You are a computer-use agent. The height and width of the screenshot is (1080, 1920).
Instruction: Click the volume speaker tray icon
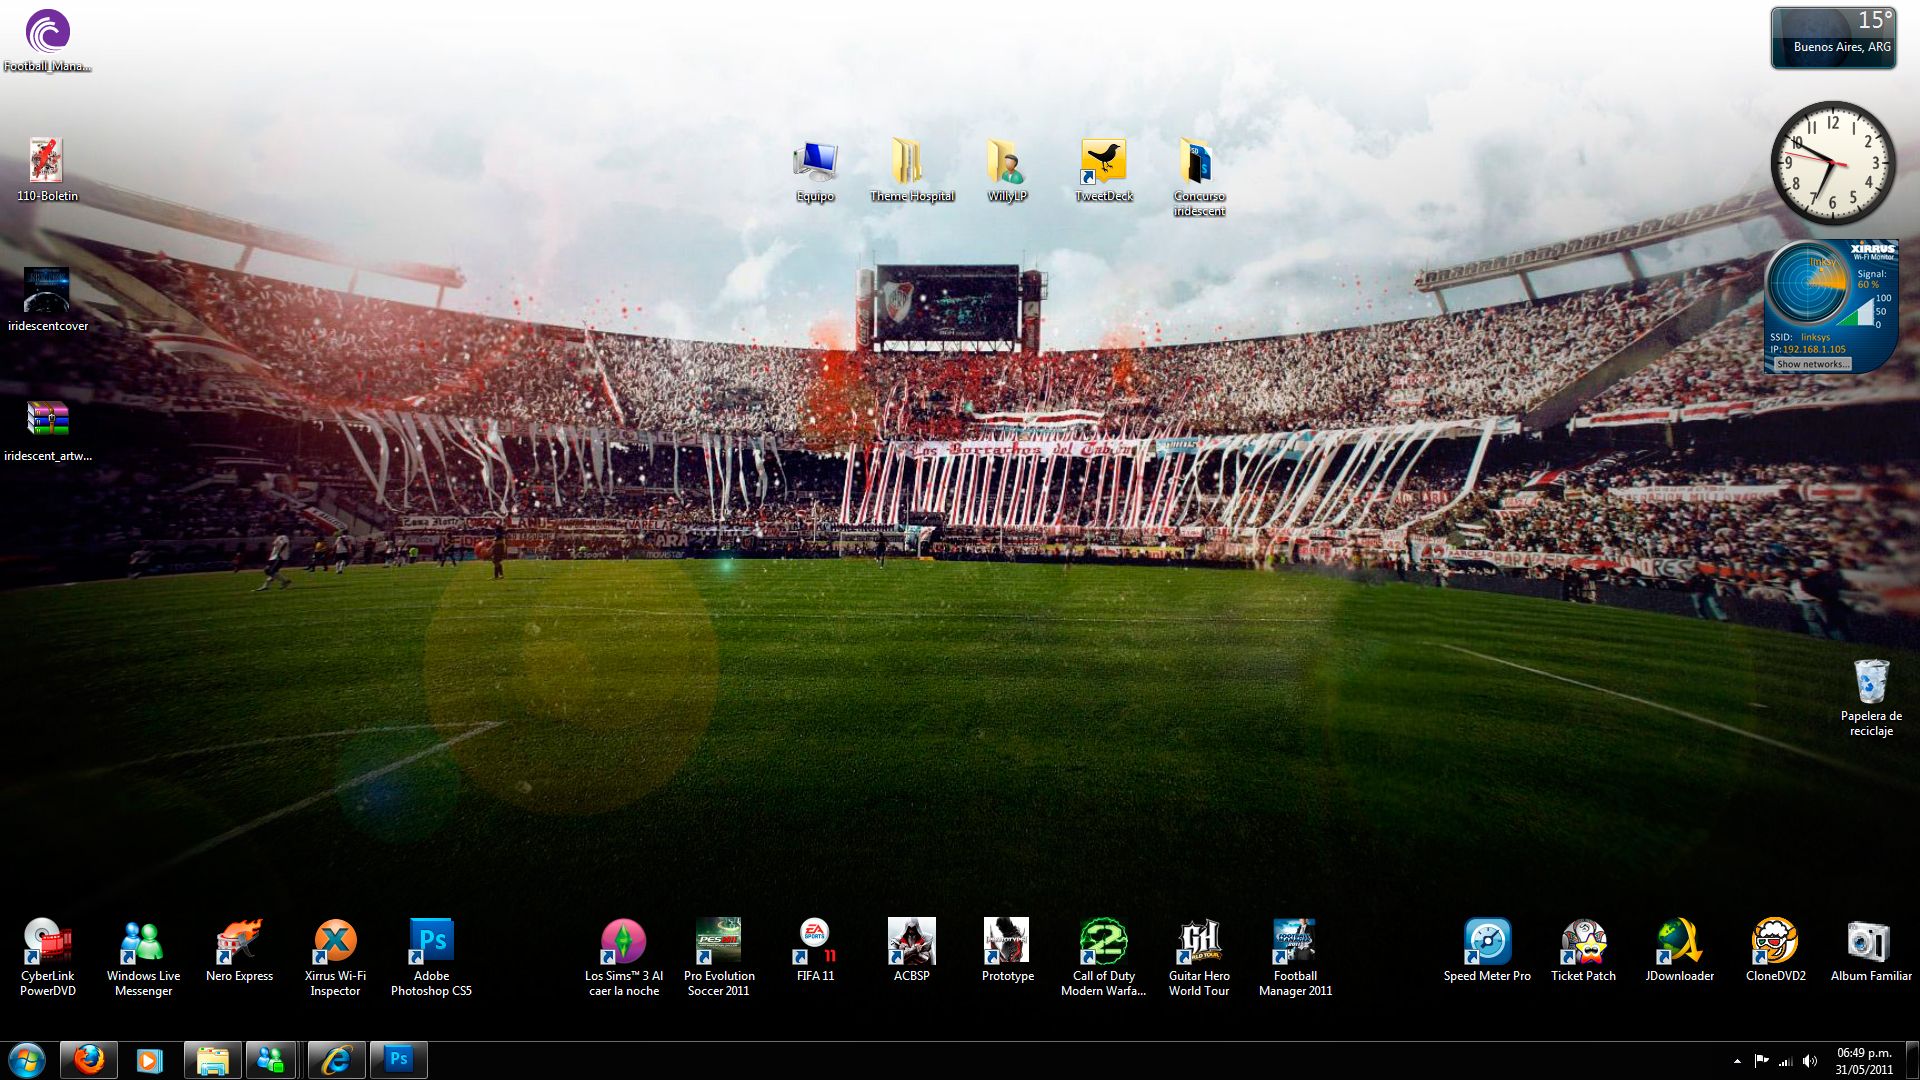(x=1809, y=1061)
